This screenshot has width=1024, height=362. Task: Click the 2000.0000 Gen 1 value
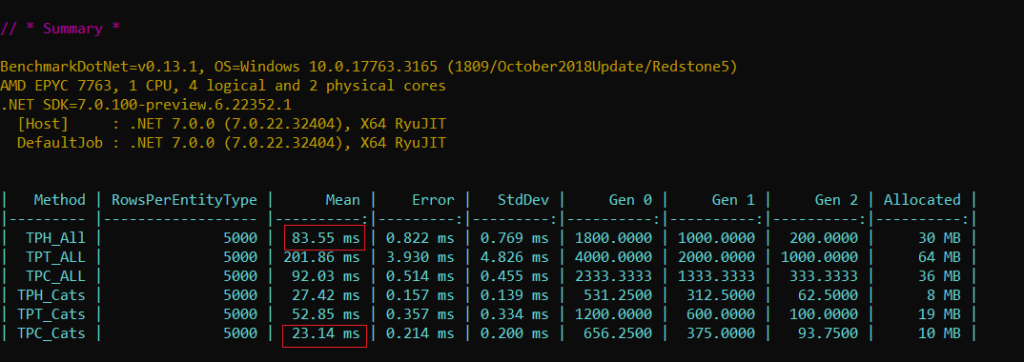pos(716,257)
